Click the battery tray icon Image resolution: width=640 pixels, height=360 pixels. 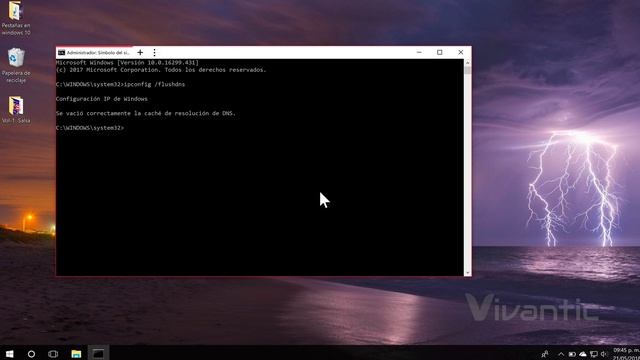pyautogui.click(x=572, y=354)
